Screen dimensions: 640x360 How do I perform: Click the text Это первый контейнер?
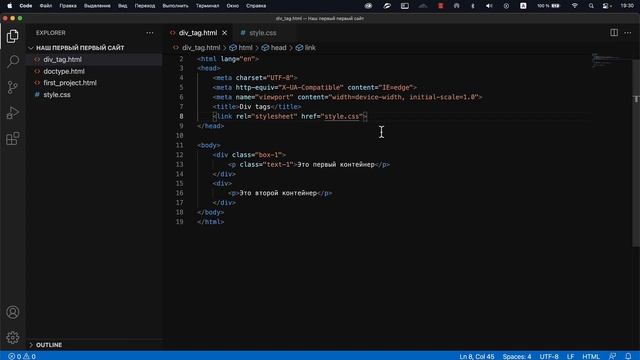point(336,164)
